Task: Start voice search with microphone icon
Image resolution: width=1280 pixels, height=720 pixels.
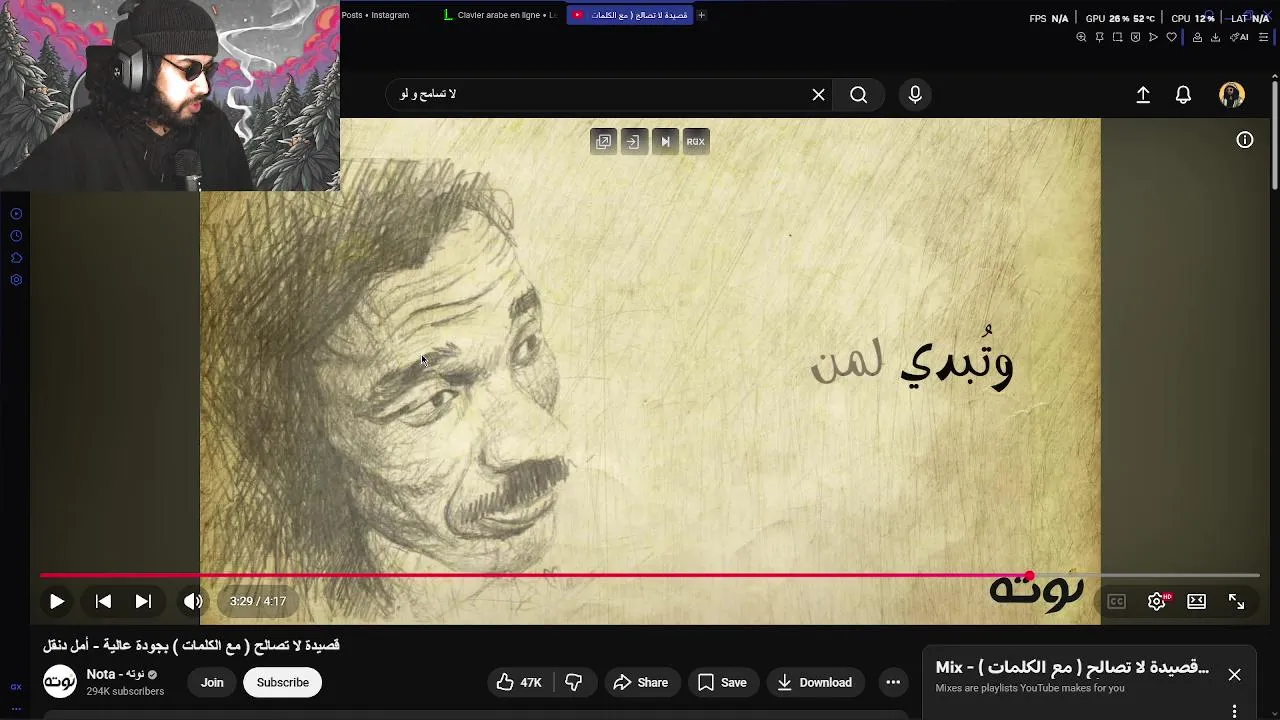Action: coord(915,94)
